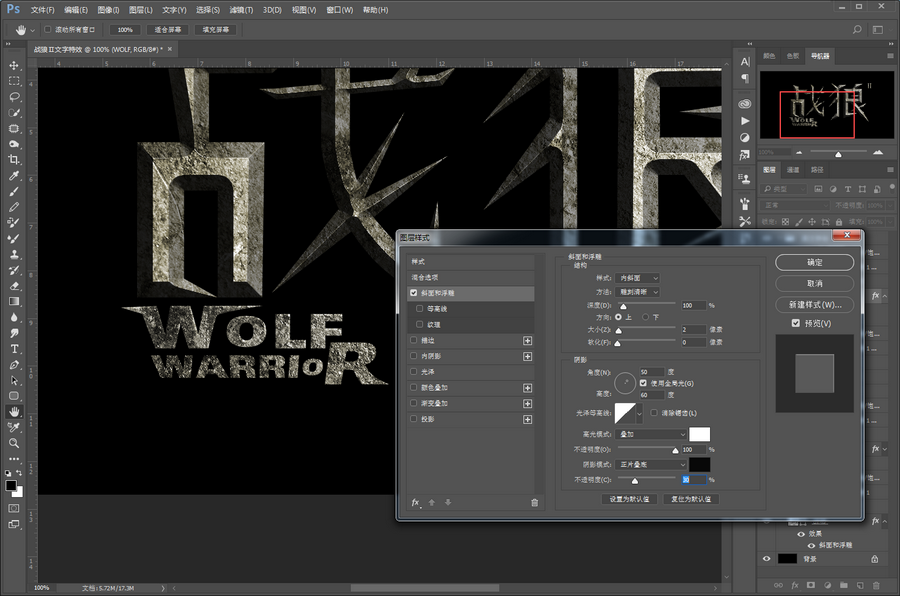Click the 确定 button

point(814,262)
